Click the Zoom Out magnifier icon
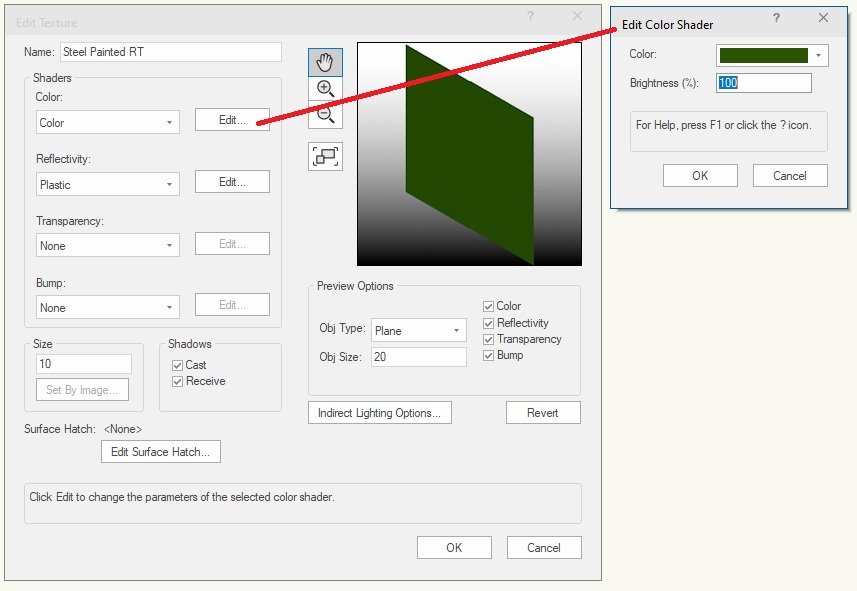This screenshot has width=857, height=591. (x=325, y=116)
